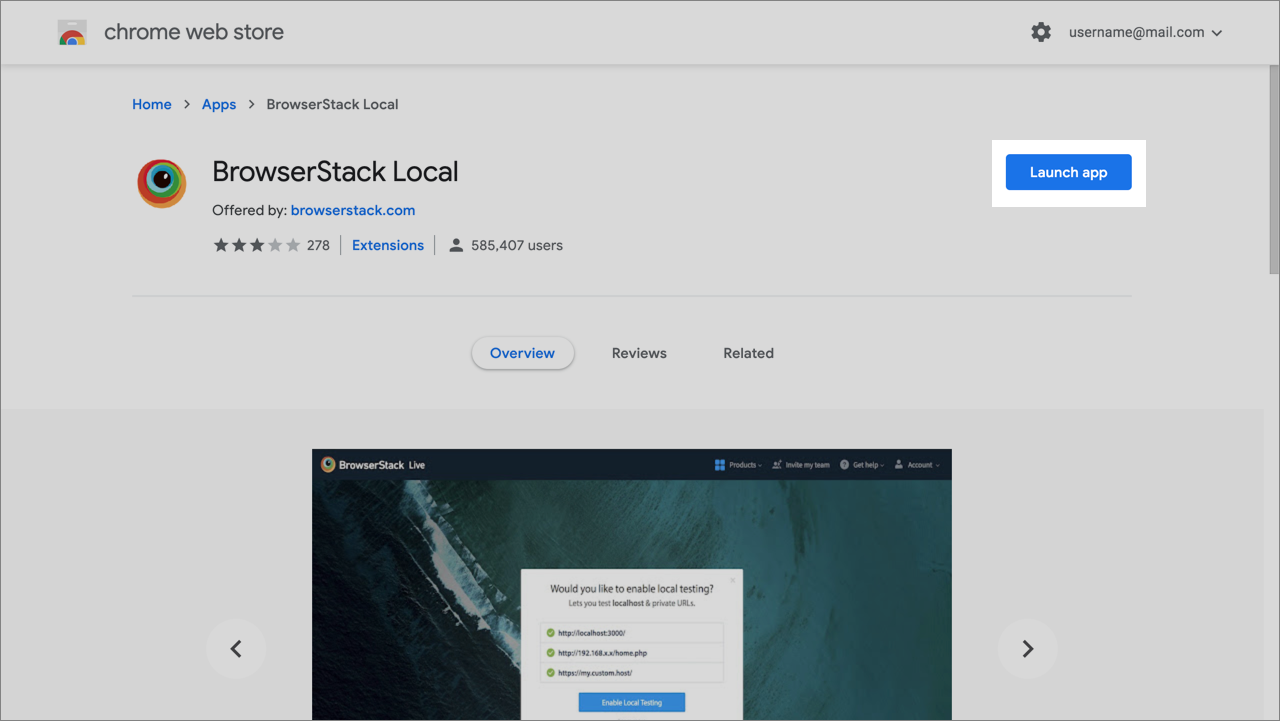This screenshot has height=721, width=1280.
Task: Click the 278 ratings count
Action: [318, 245]
